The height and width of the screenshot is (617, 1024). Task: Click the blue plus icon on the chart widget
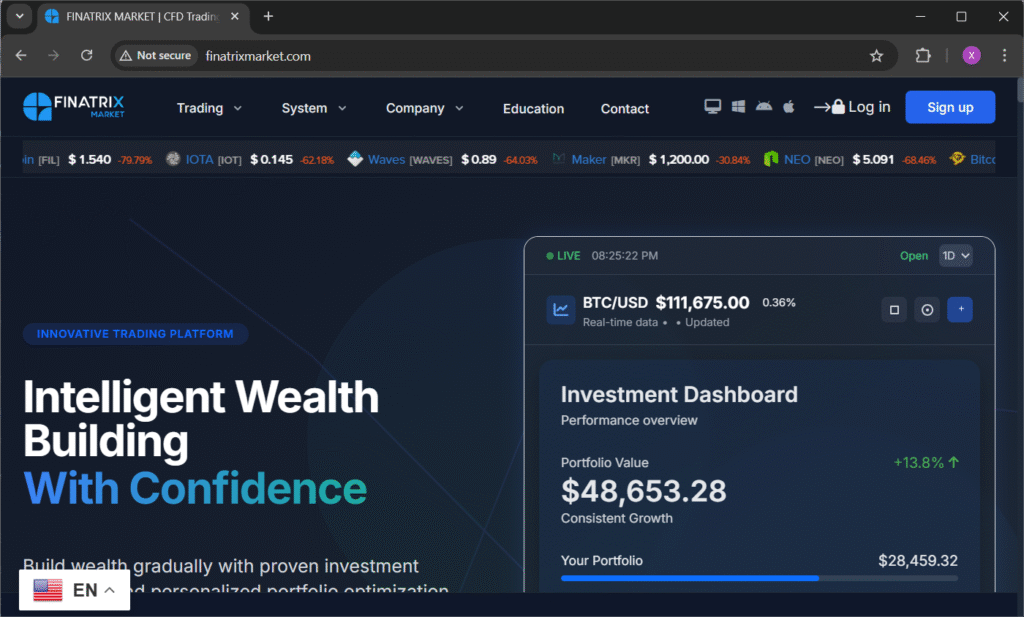coord(959,309)
